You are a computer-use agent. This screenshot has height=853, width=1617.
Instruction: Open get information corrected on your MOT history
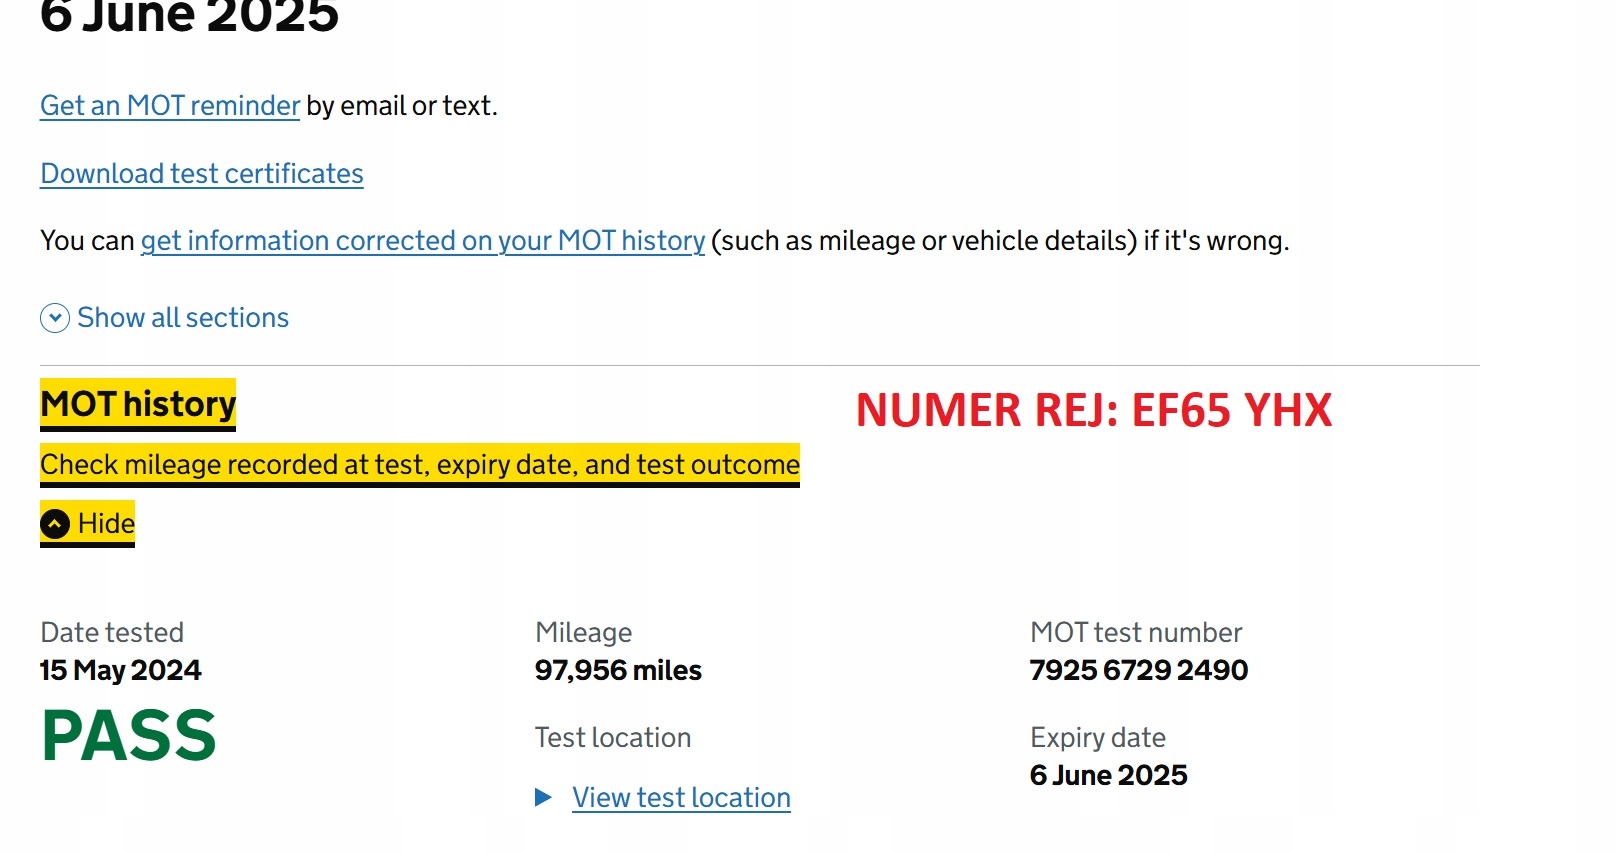(422, 241)
